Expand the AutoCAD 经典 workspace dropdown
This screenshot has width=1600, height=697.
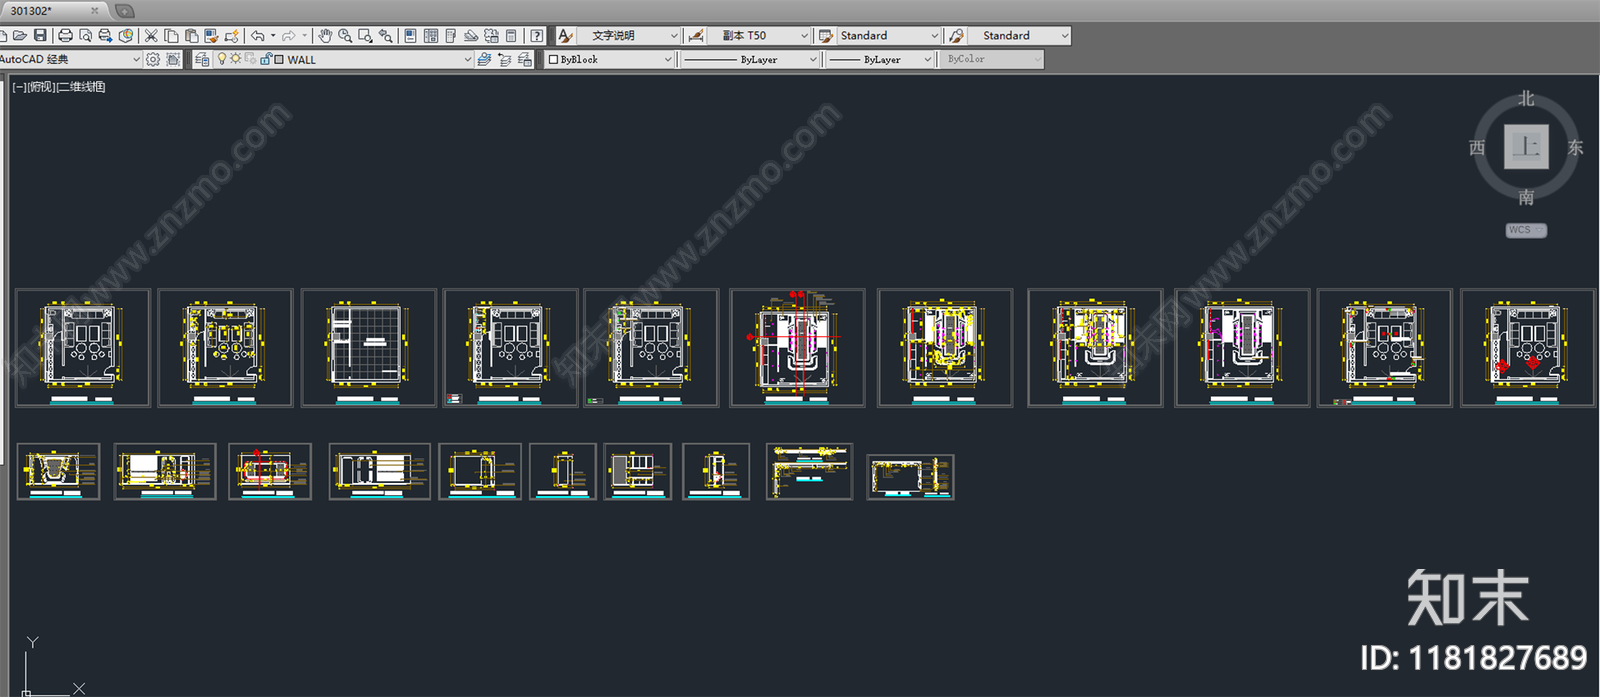pyautogui.click(x=137, y=59)
